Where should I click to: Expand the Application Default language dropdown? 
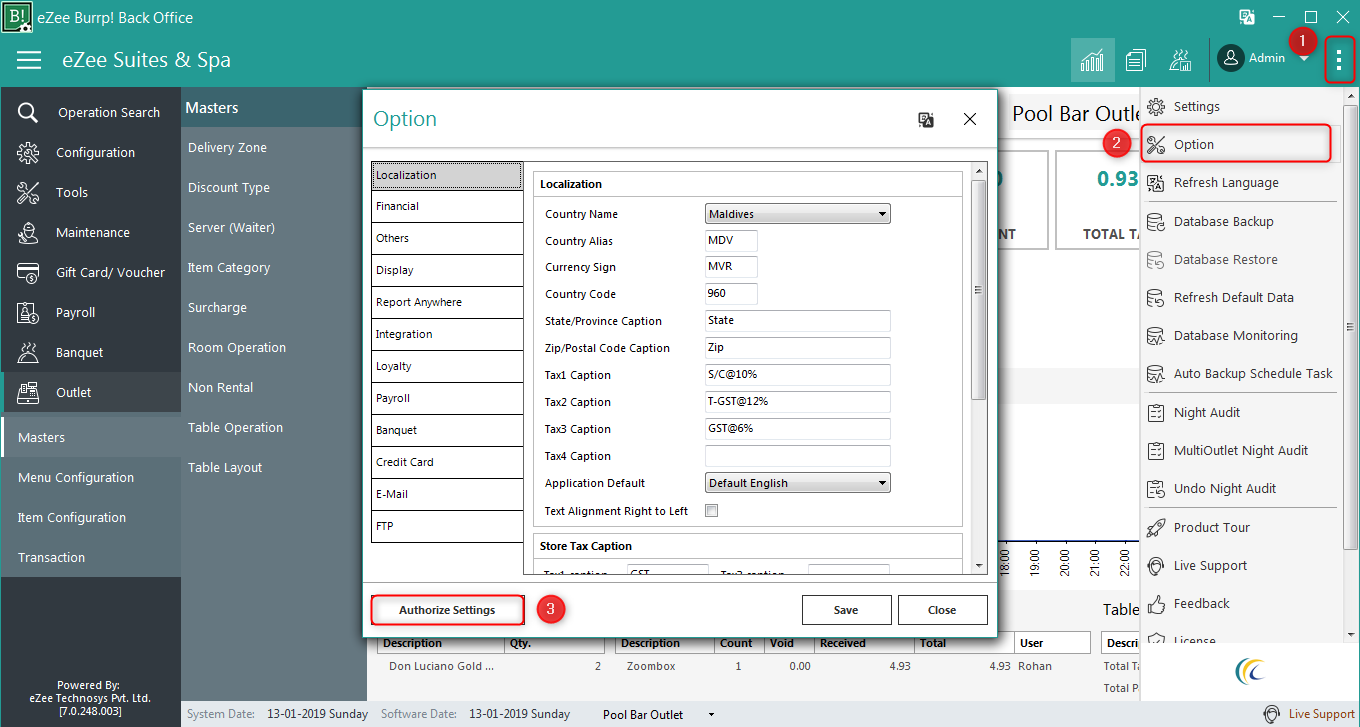[x=882, y=483]
